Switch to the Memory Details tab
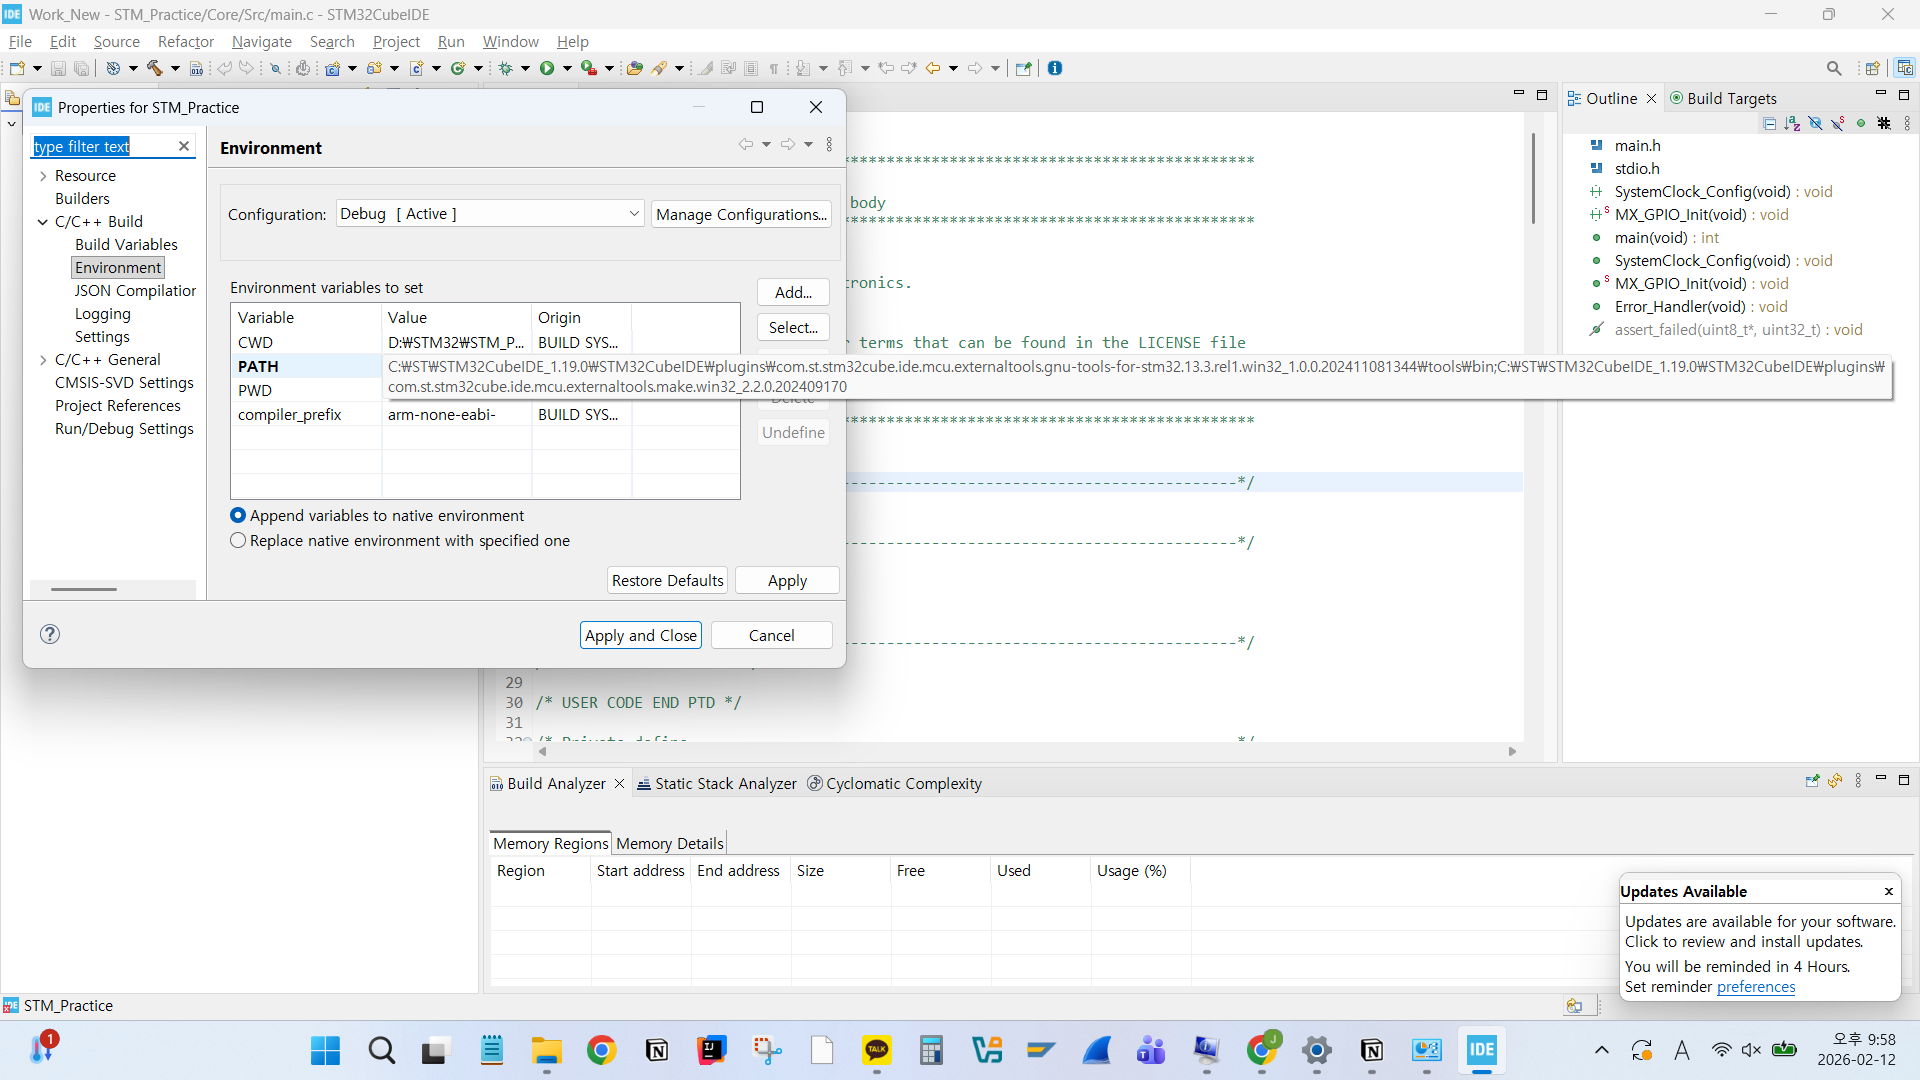This screenshot has width=1920, height=1080. click(x=669, y=843)
